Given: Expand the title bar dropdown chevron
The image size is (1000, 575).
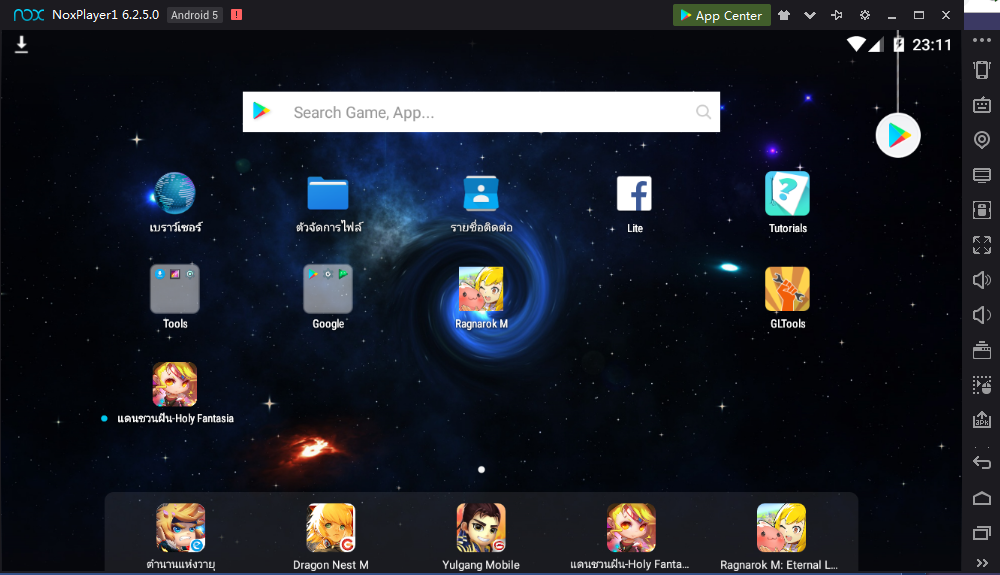Looking at the screenshot, I should [x=810, y=15].
